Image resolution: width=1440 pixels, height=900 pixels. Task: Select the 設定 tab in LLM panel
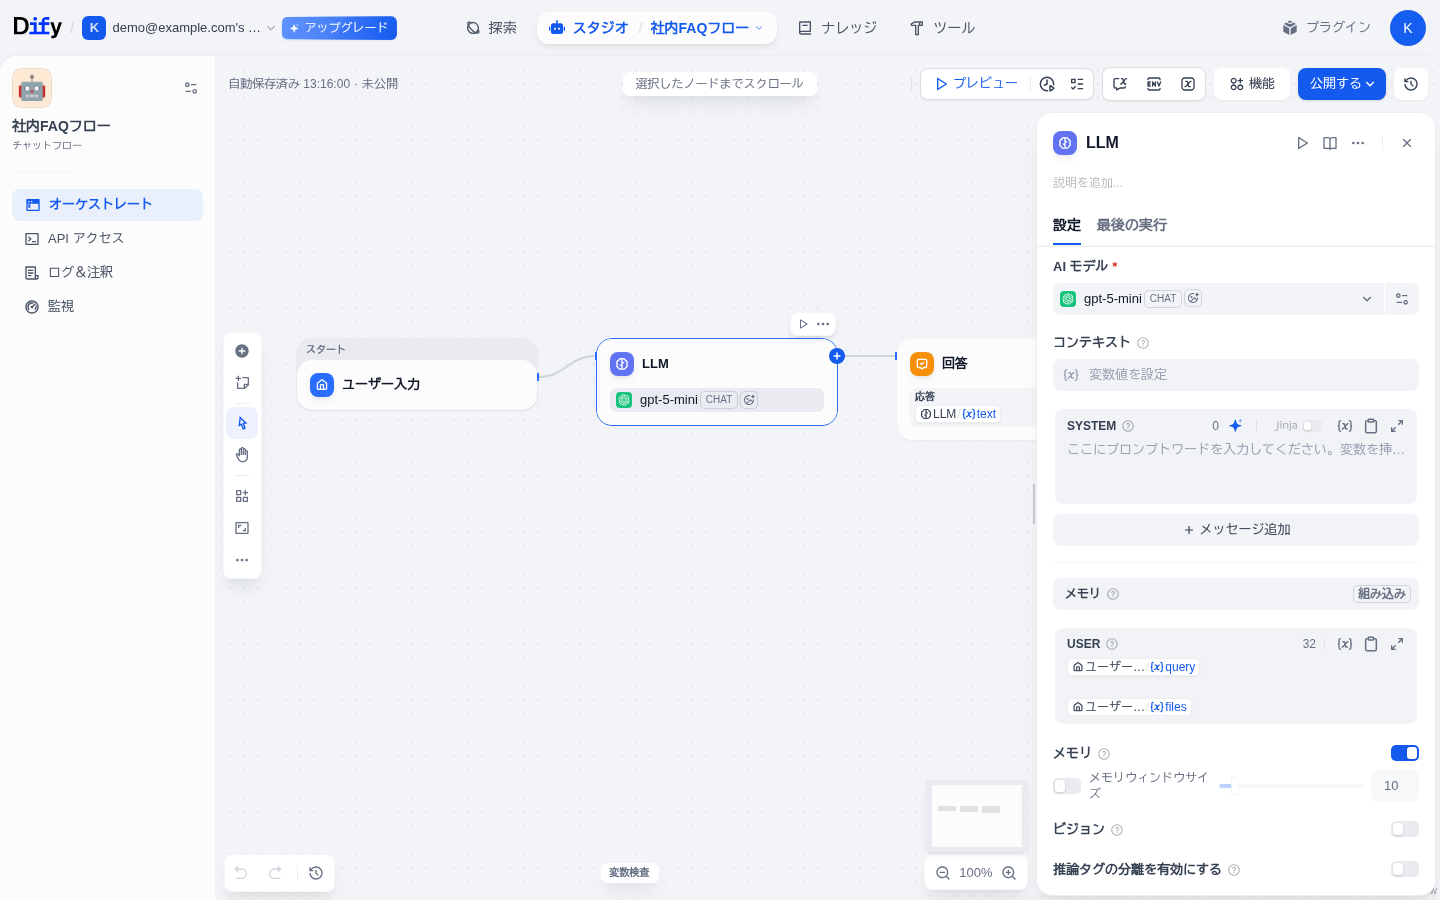pos(1067,225)
